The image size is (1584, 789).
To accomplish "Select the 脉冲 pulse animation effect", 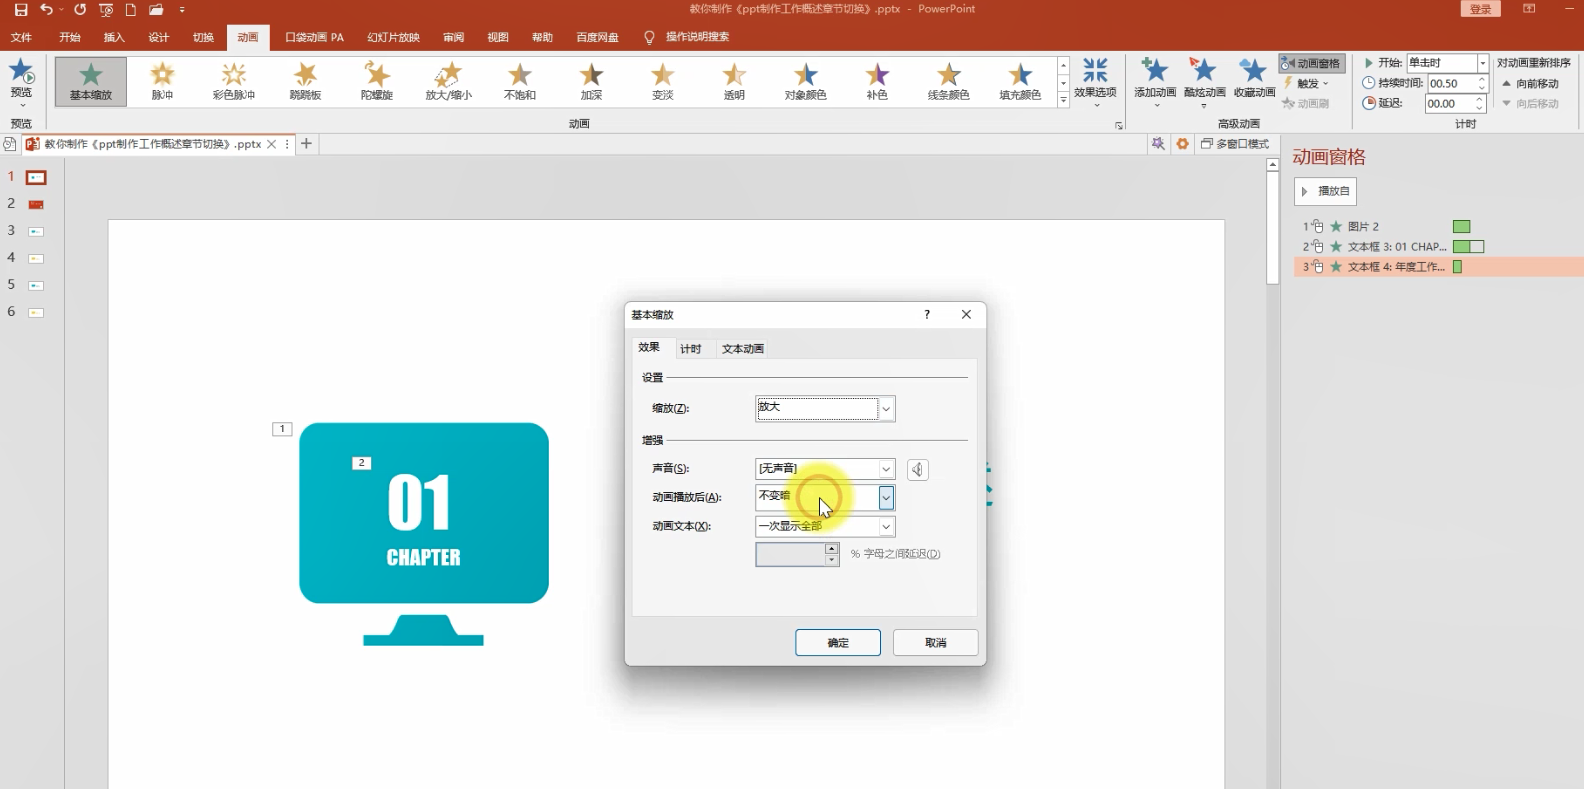I will (162, 81).
